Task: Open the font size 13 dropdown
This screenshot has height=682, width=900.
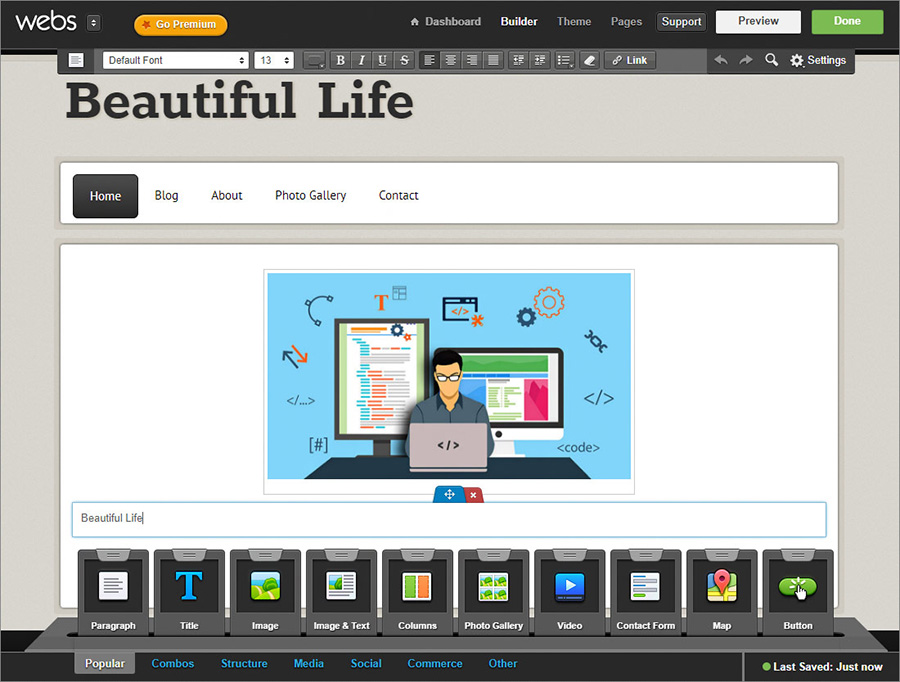Action: [274, 60]
